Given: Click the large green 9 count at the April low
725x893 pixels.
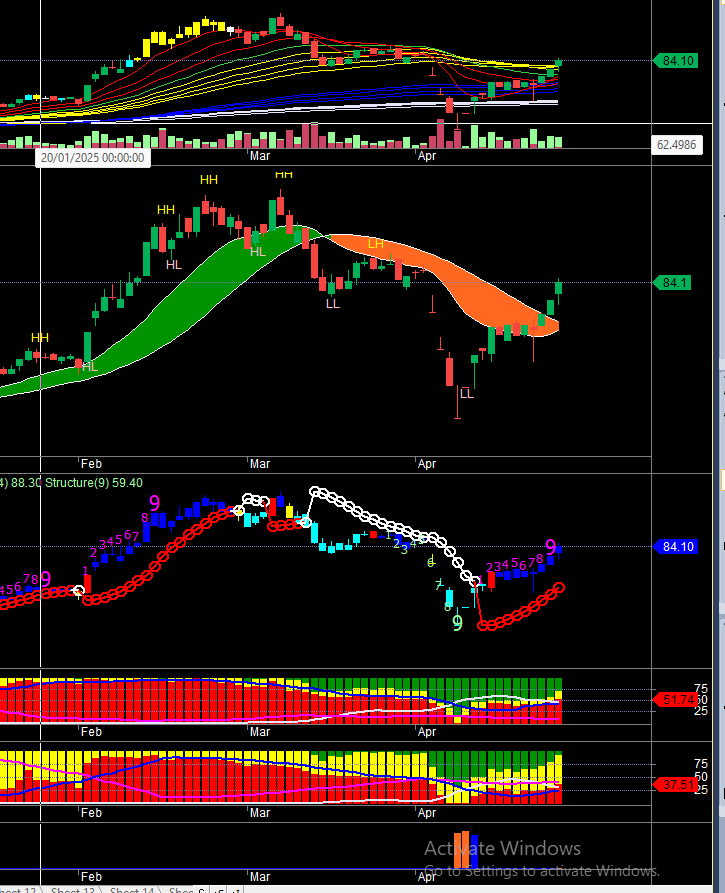Looking at the screenshot, I should (x=457, y=622).
